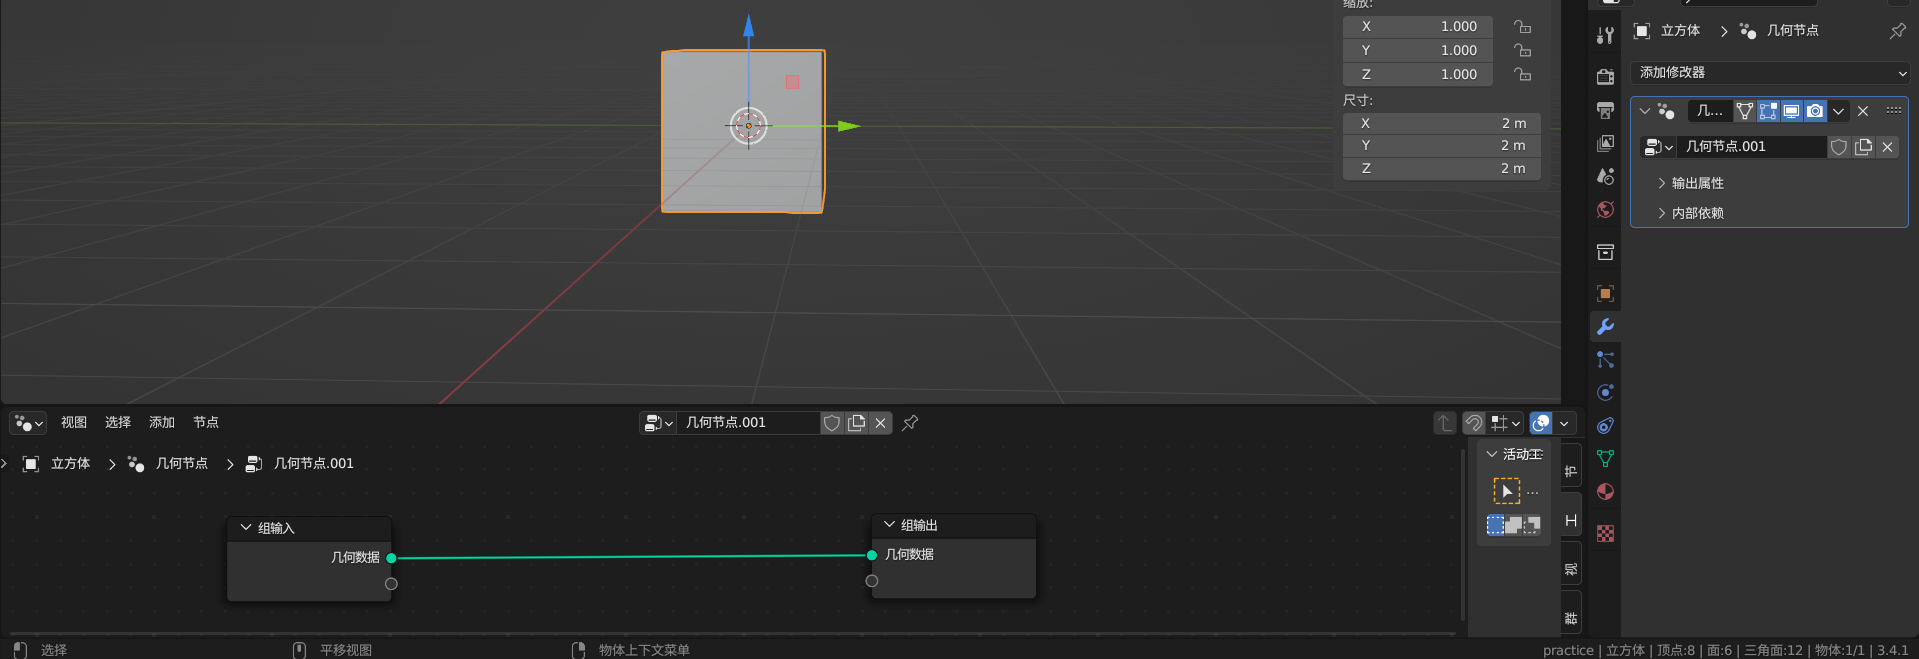Toggle node editor overlays

point(1540,423)
